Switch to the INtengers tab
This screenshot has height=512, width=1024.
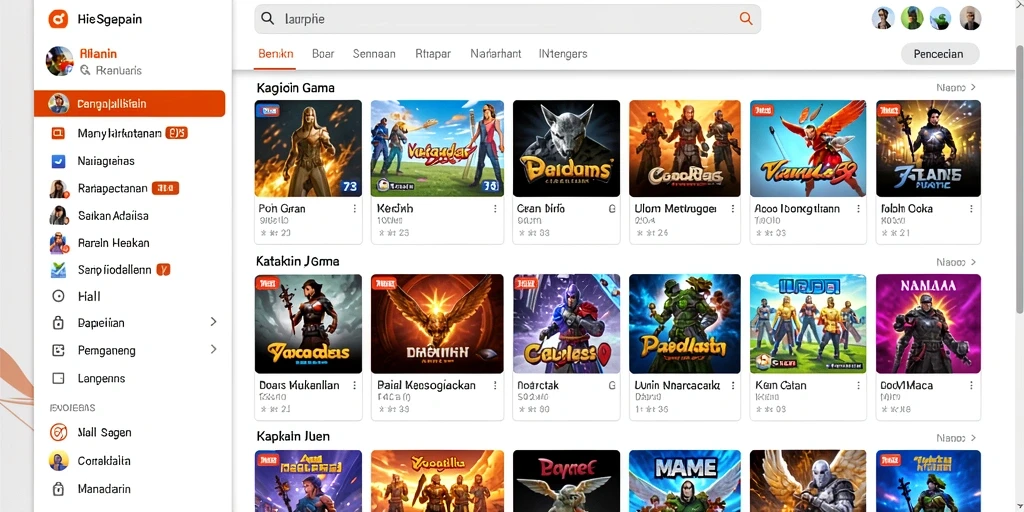[x=563, y=54]
